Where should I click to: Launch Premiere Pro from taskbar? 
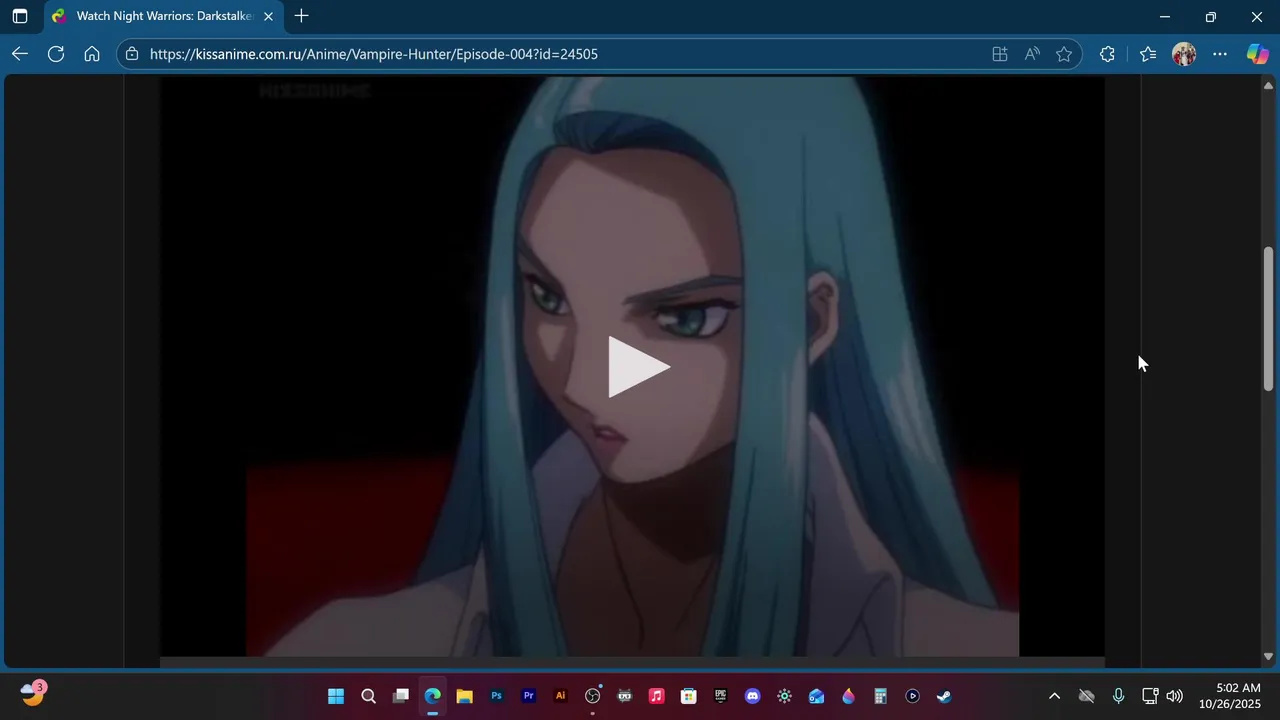tap(528, 696)
